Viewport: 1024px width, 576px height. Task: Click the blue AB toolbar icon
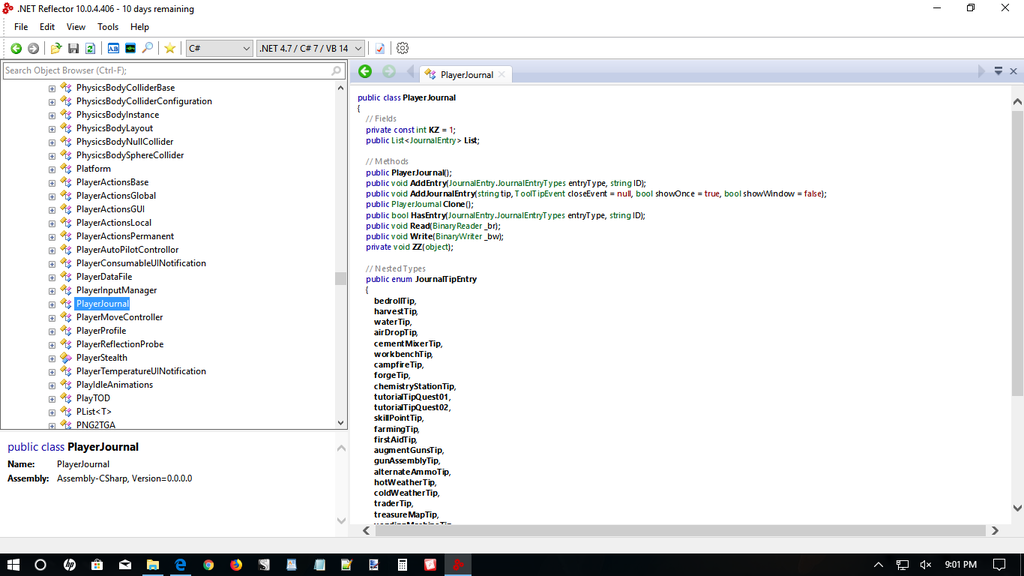[113, 48]
